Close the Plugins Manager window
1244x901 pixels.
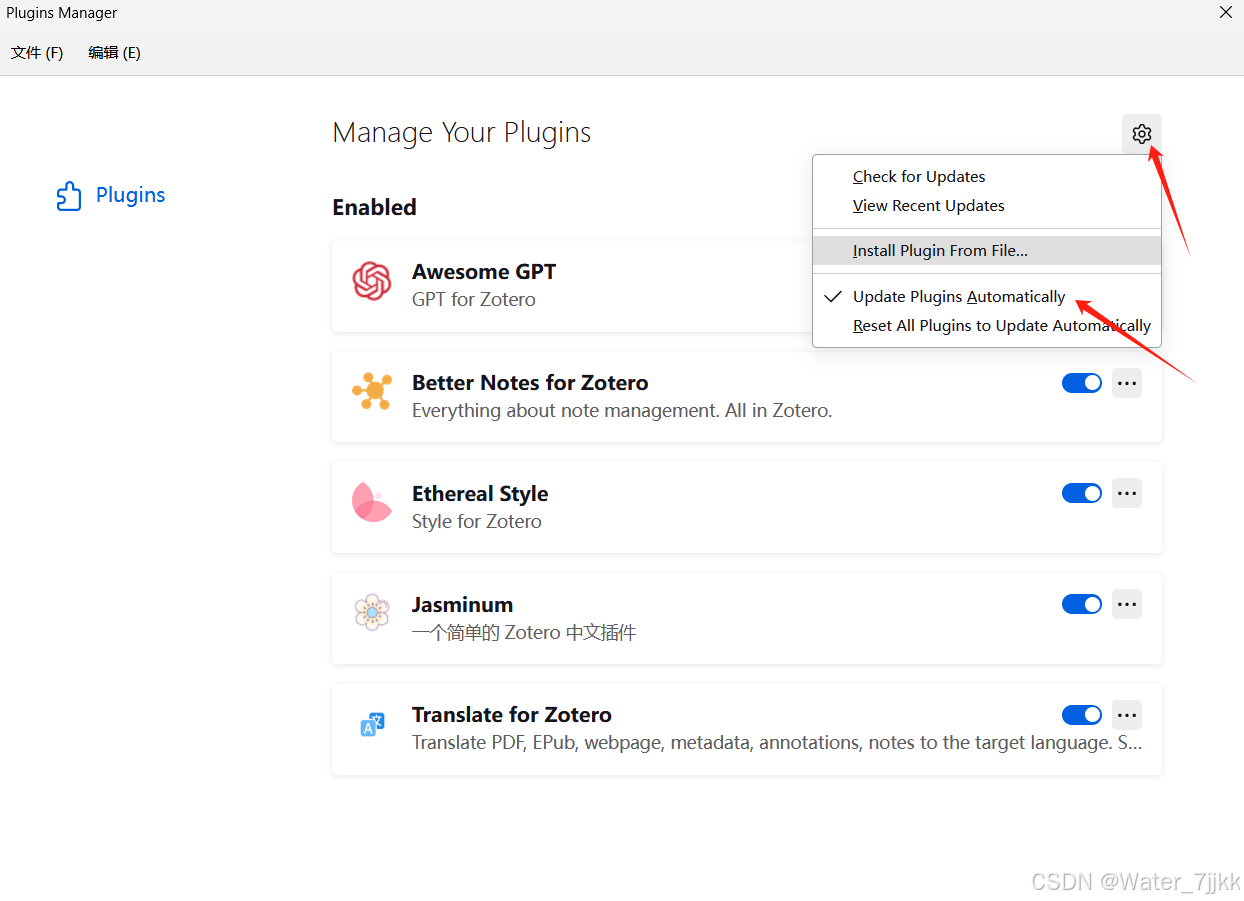pos(1225,13)
